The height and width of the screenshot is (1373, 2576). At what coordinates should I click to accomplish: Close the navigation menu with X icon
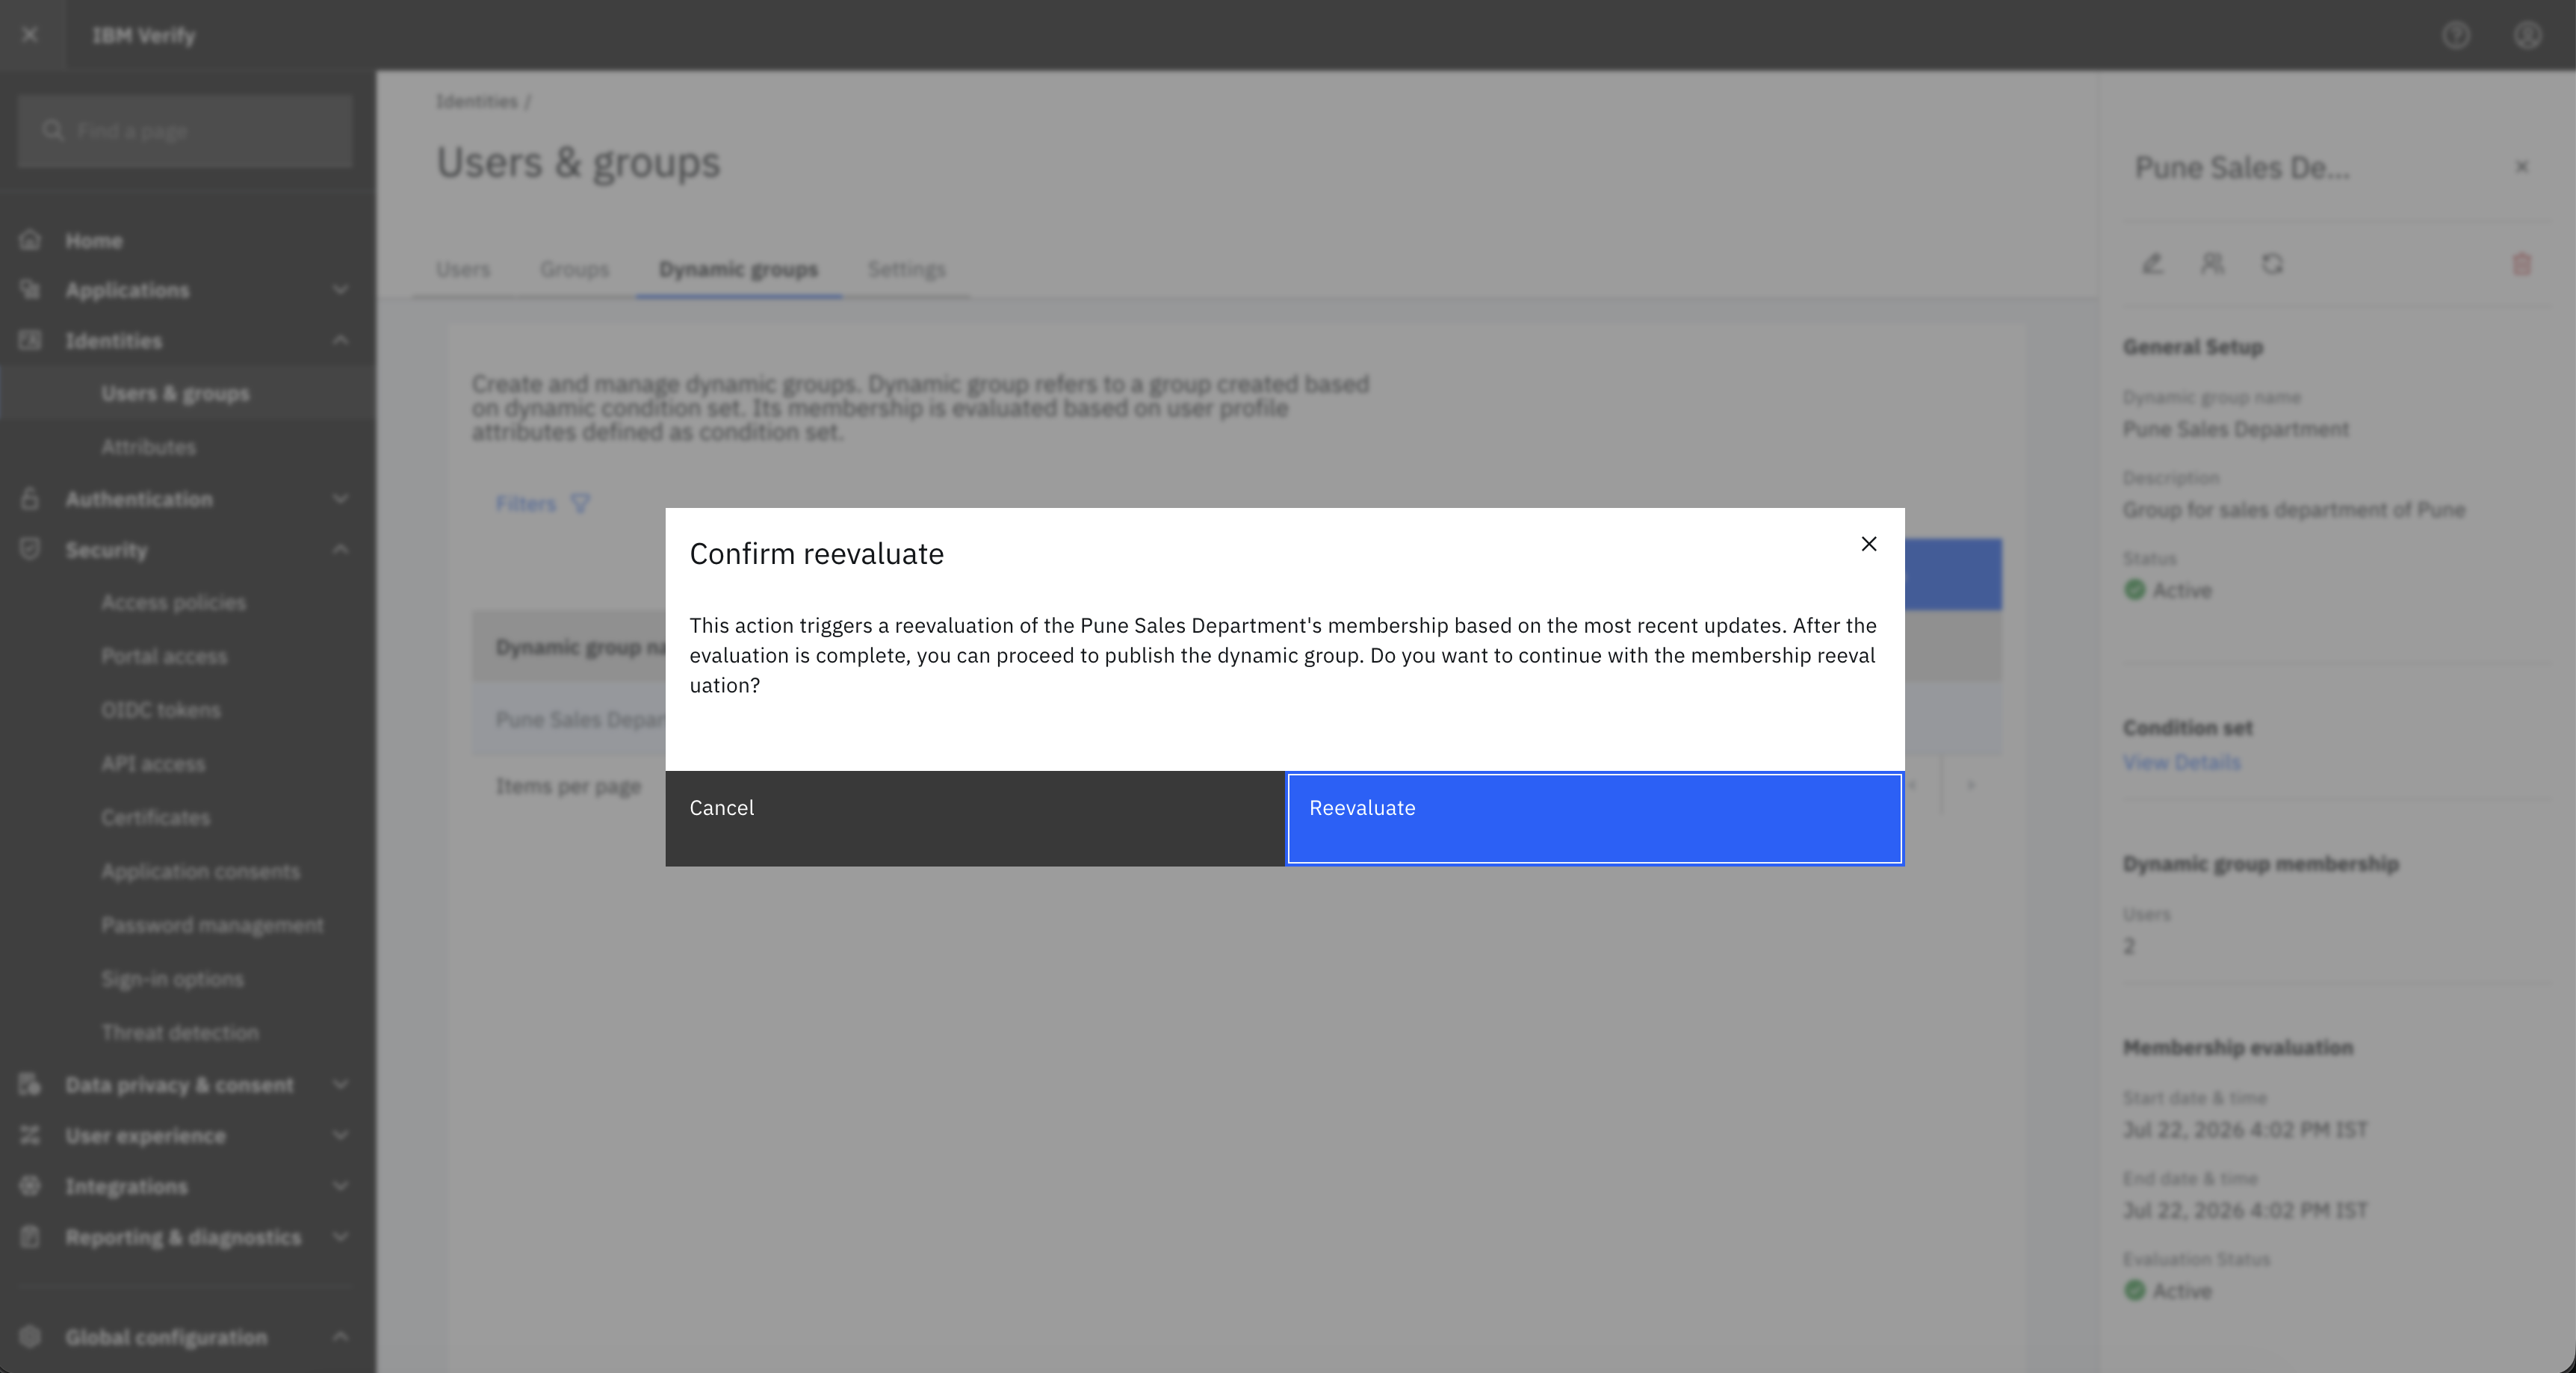30,35
